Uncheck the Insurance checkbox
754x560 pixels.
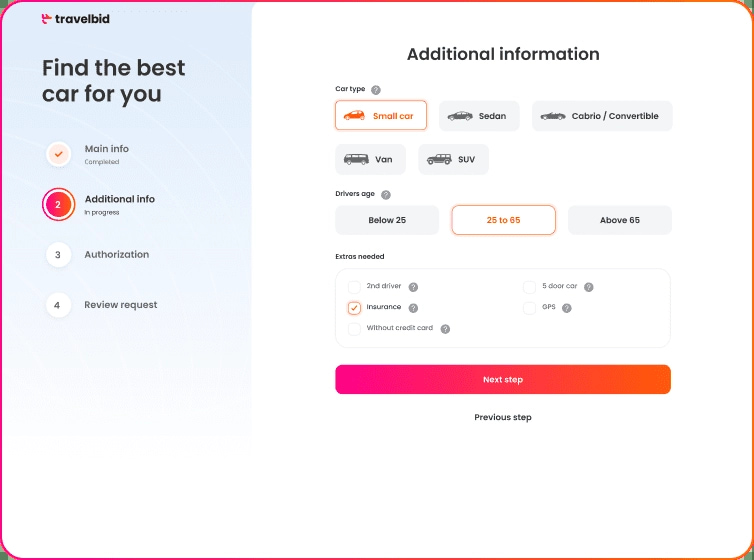click(354, 308)
